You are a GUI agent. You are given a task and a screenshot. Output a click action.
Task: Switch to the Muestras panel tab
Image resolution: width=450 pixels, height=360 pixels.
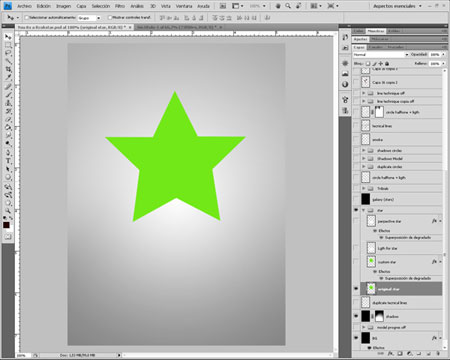[x=376, y=31]
